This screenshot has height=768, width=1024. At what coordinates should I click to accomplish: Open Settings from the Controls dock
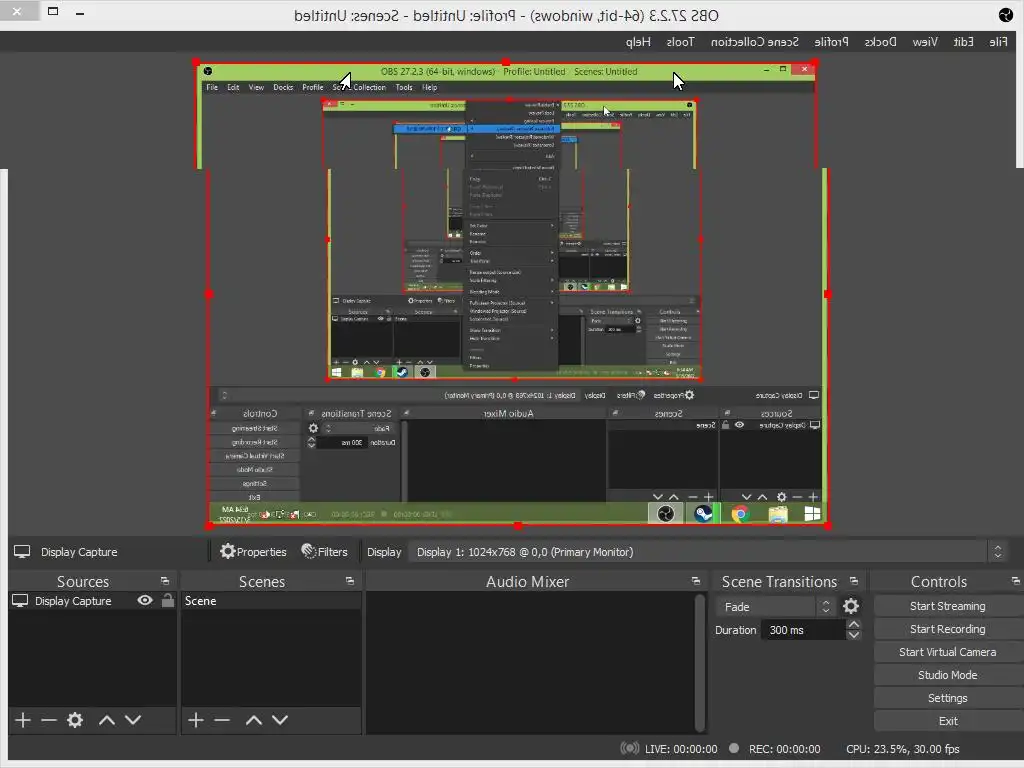[948, 698]
